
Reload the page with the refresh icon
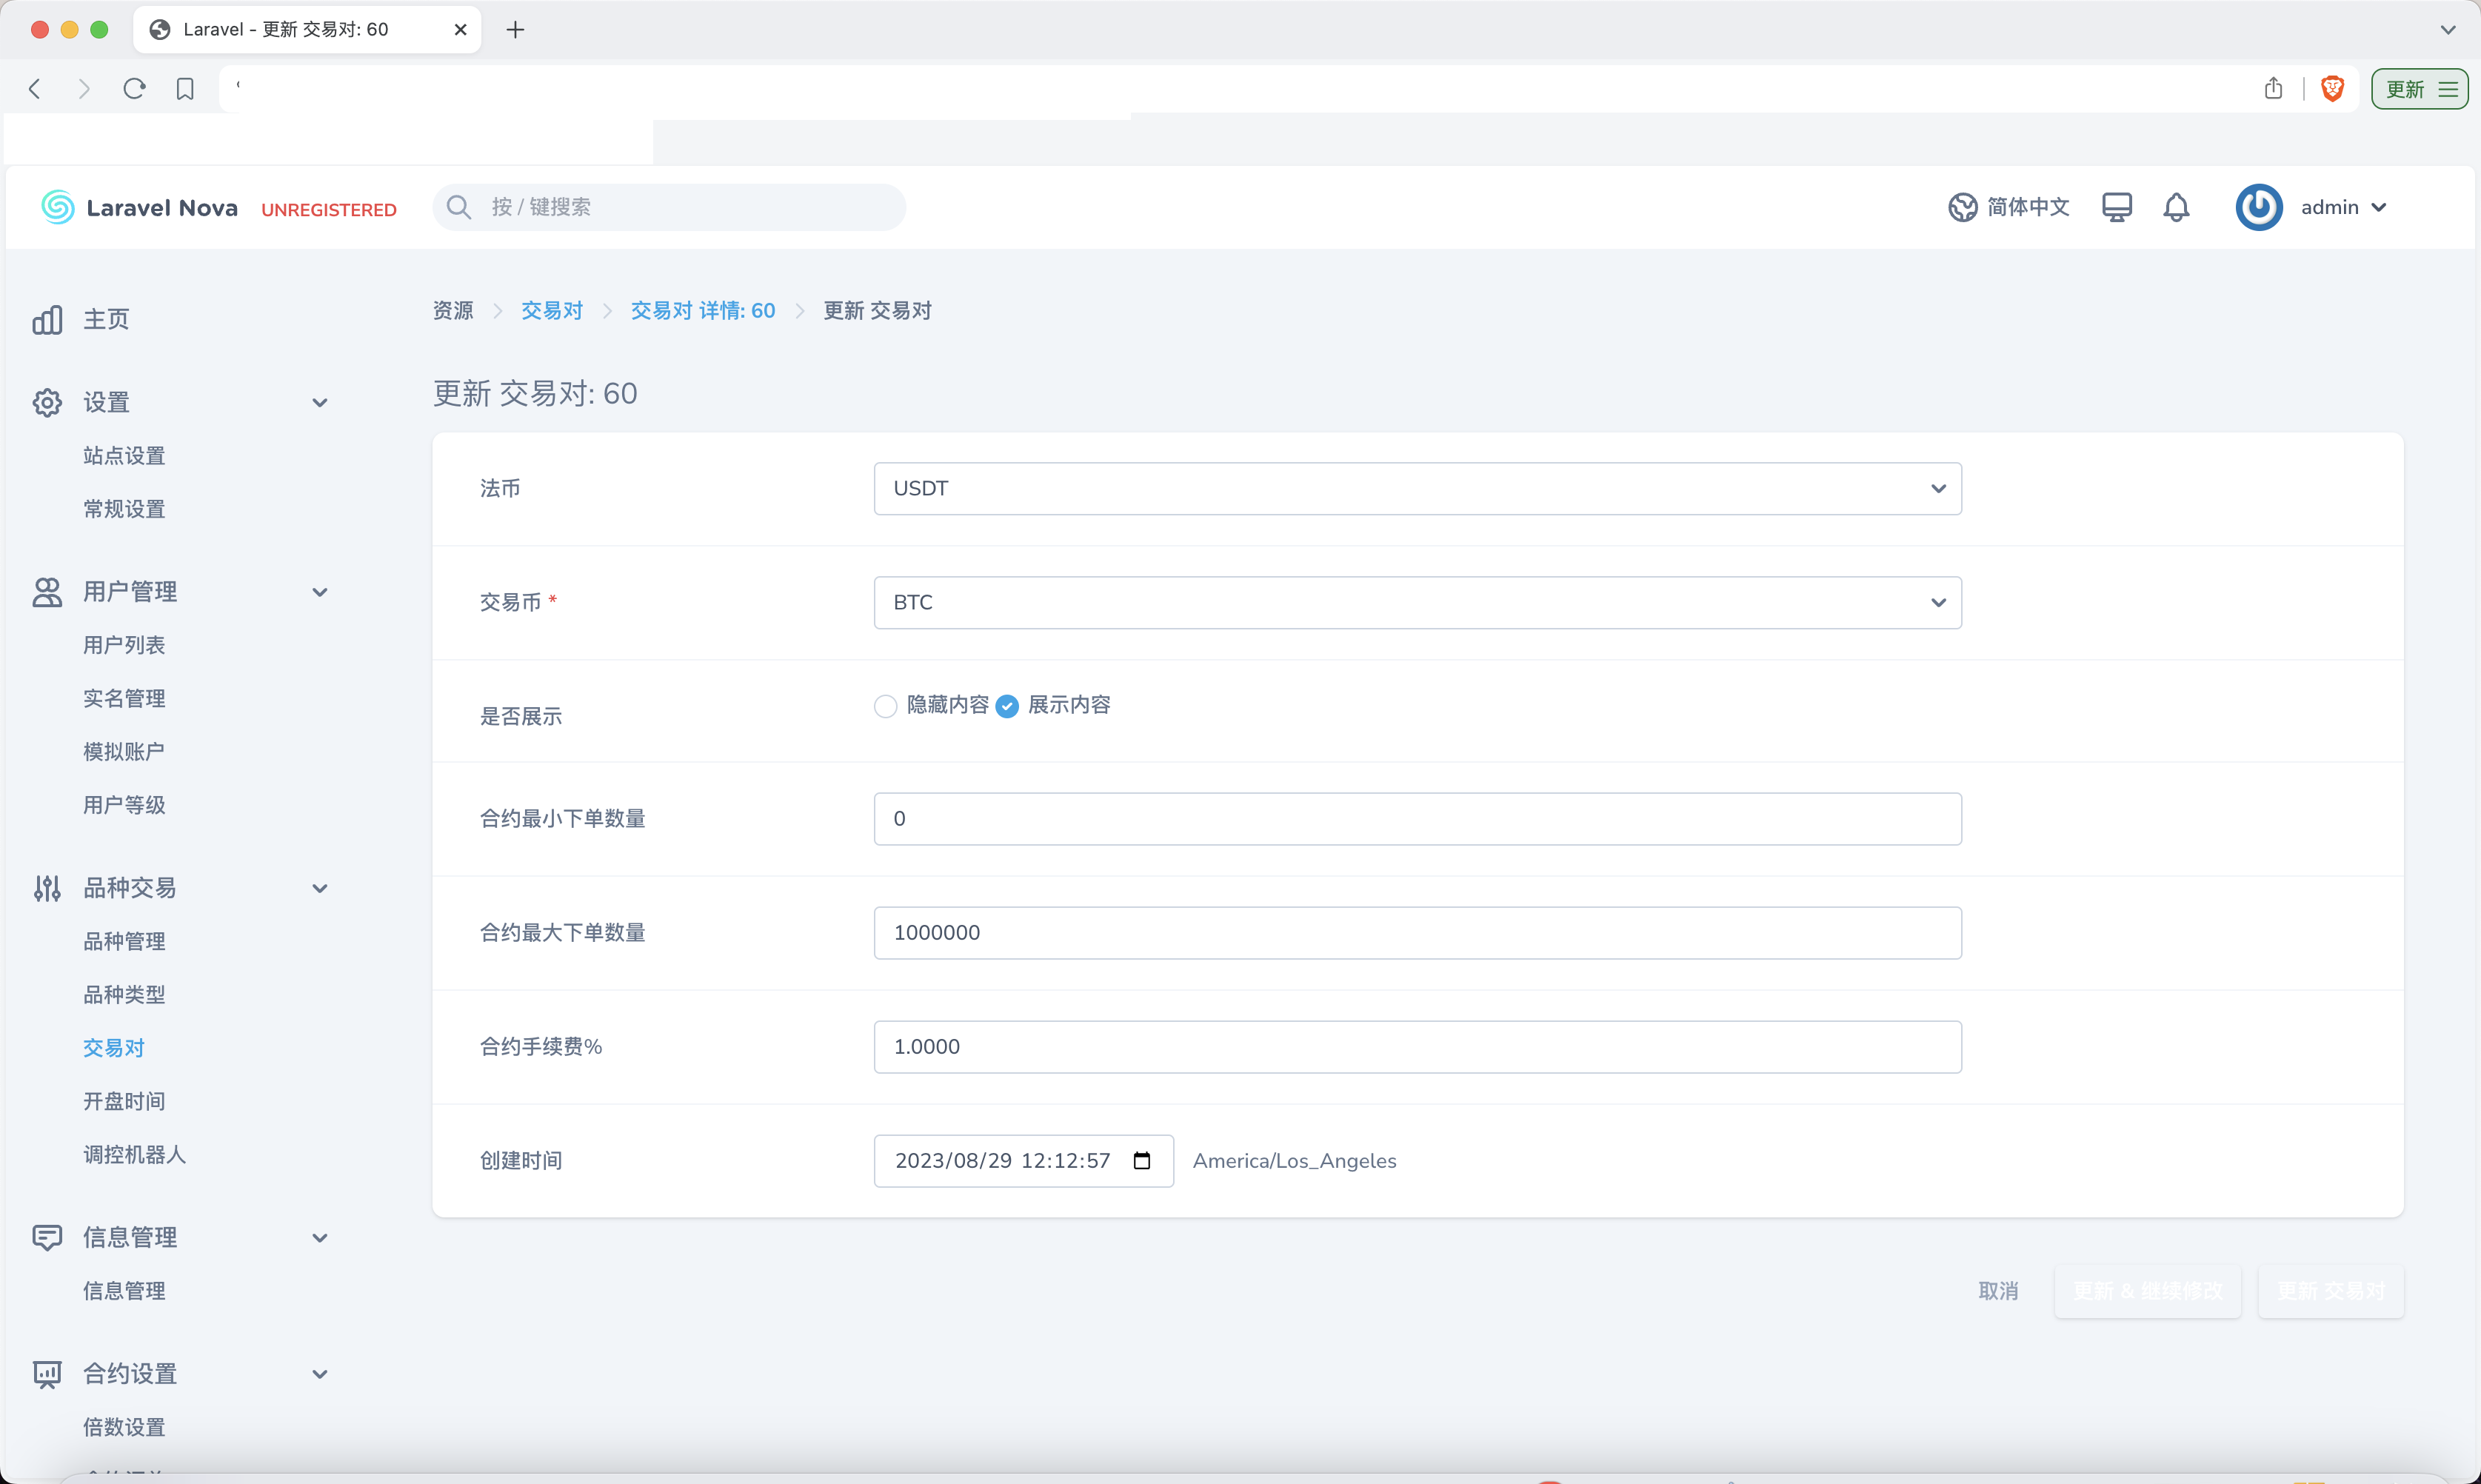[134, 89]
